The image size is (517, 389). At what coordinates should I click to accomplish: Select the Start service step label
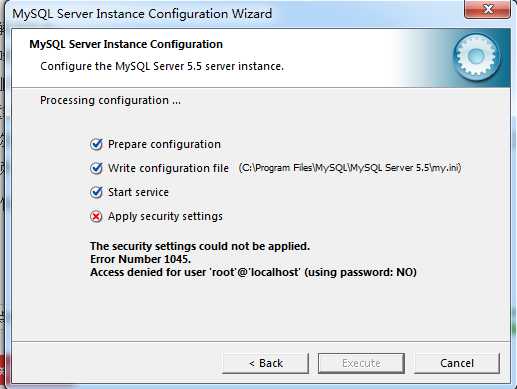click(138, 192)
